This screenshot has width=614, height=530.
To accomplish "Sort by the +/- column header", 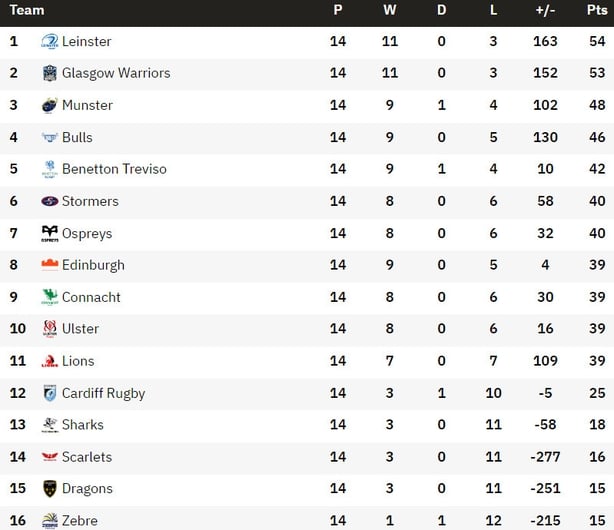I will pos(545,10).
